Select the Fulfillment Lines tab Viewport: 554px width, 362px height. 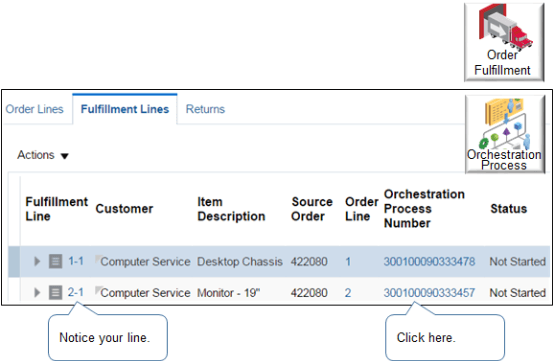coord(125,109)
